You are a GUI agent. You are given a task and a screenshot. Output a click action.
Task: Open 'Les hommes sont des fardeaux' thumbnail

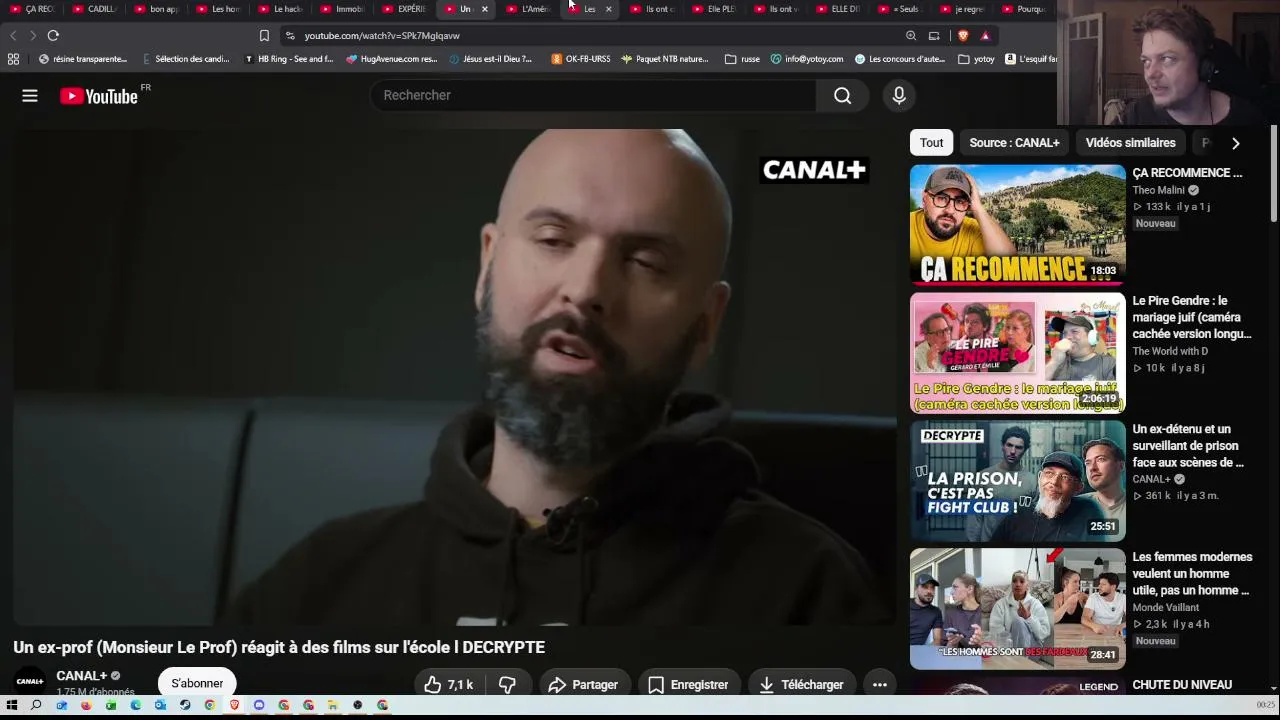[x=1017, y=609]
